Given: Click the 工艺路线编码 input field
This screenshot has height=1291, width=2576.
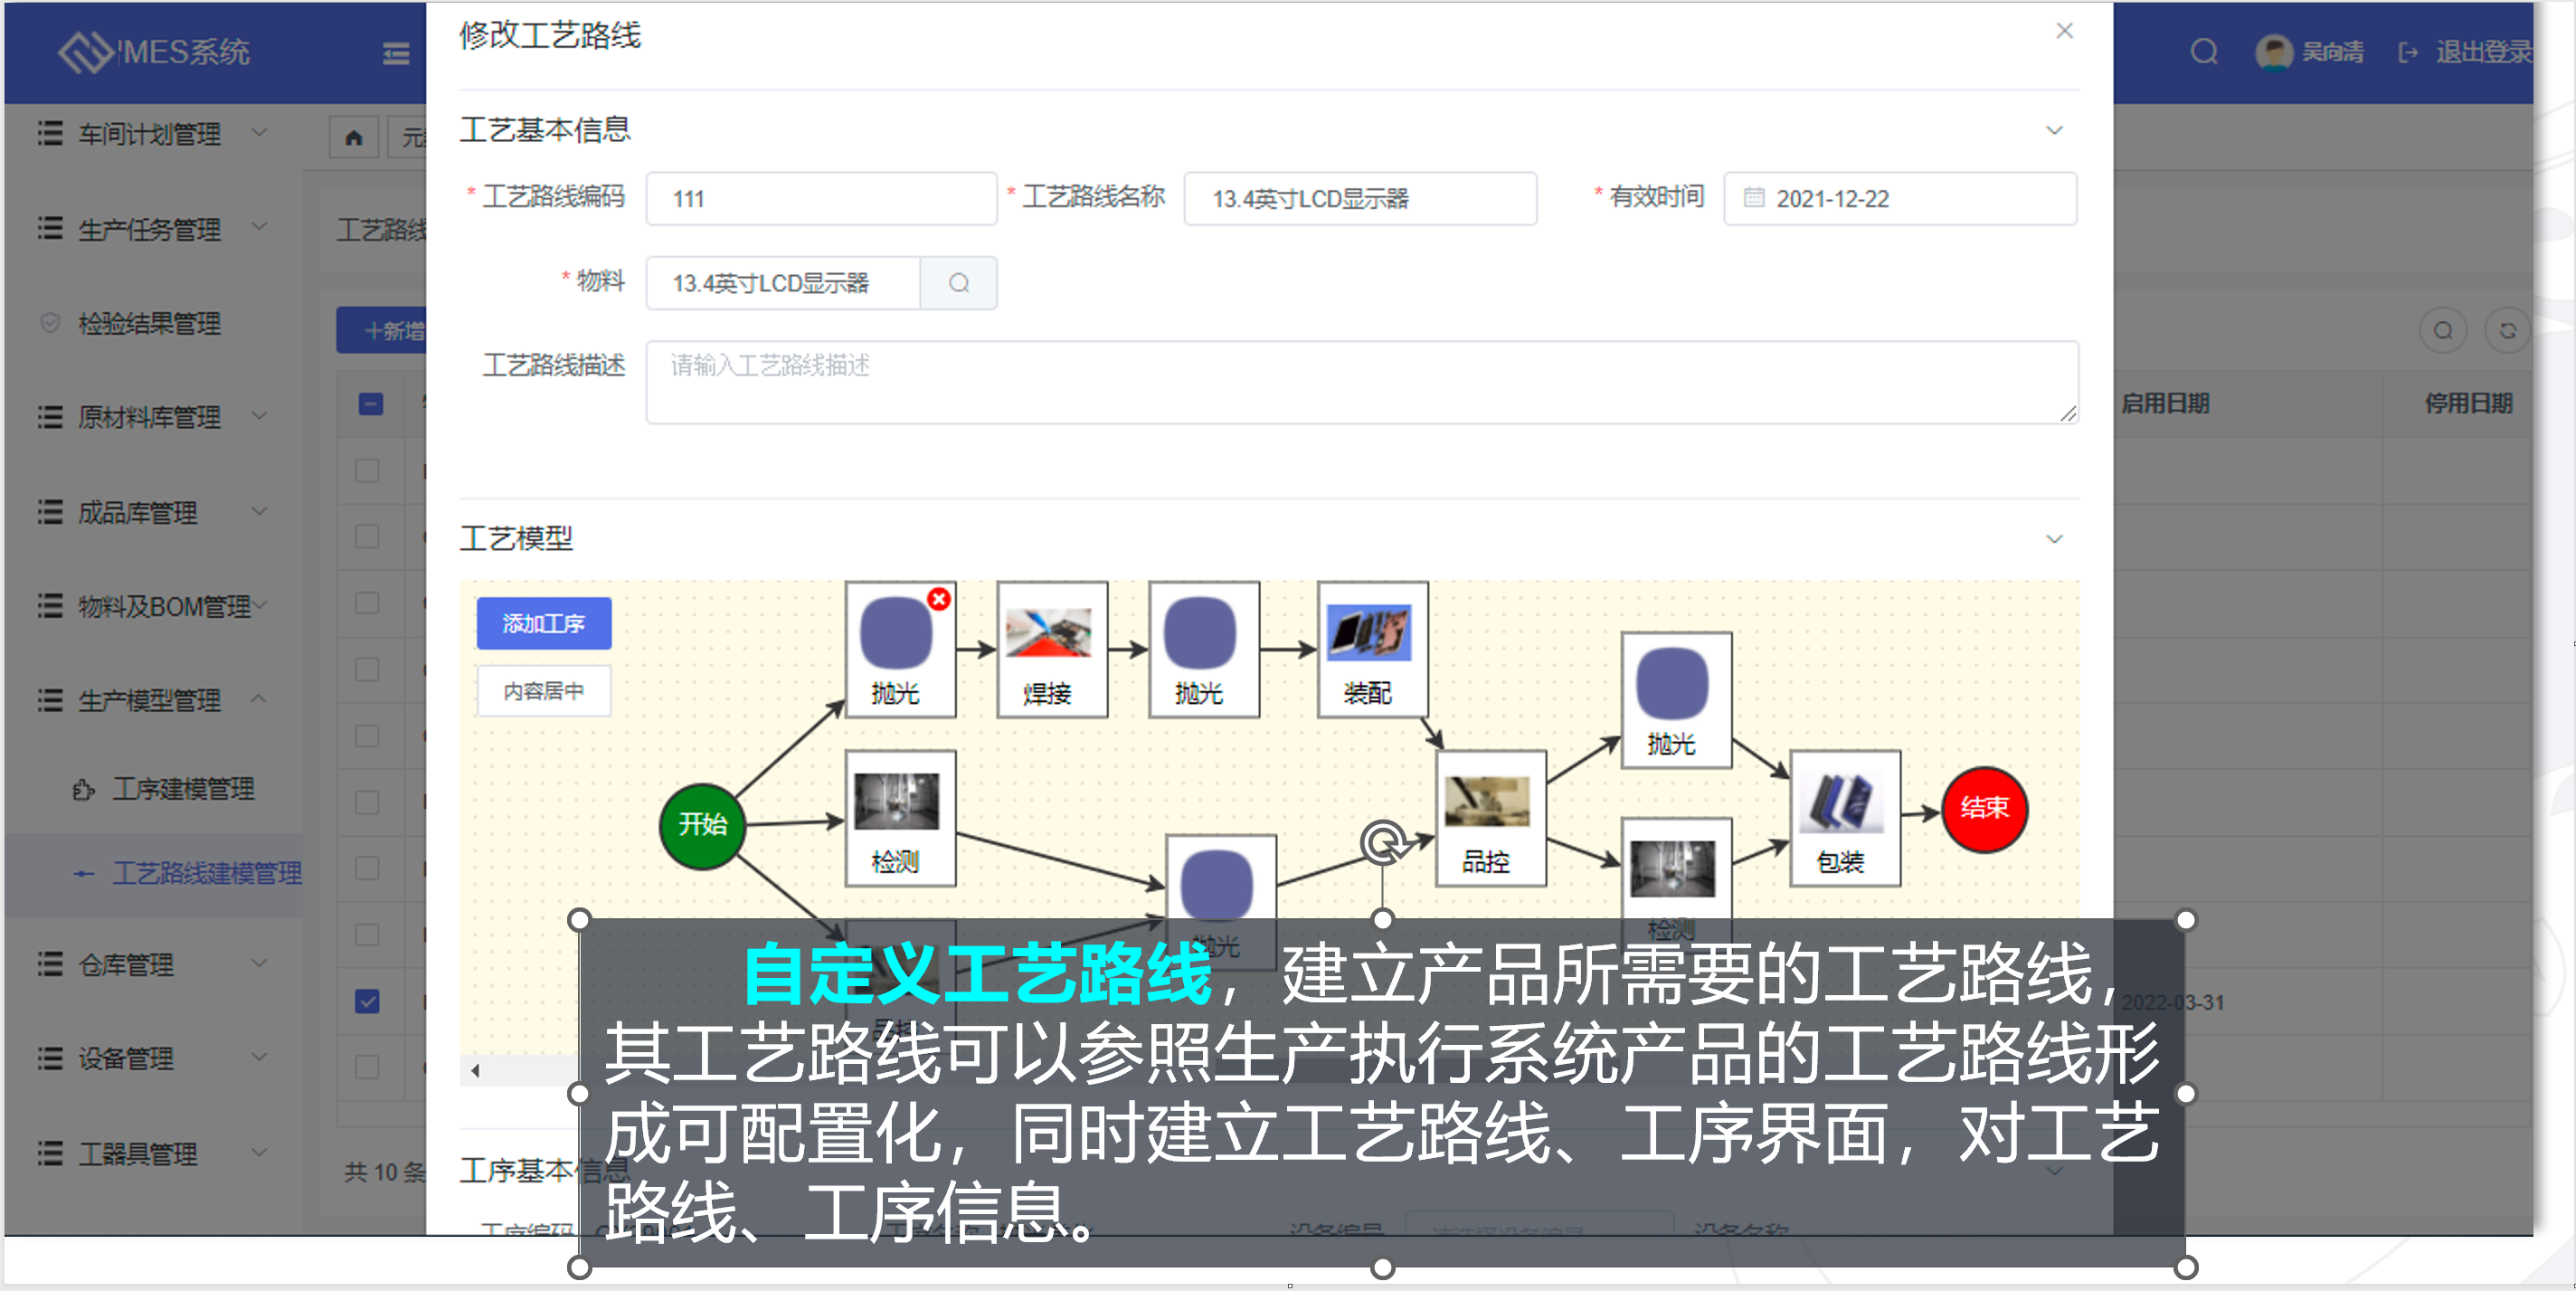Looking at the screenshot, I should pos(821,198).
